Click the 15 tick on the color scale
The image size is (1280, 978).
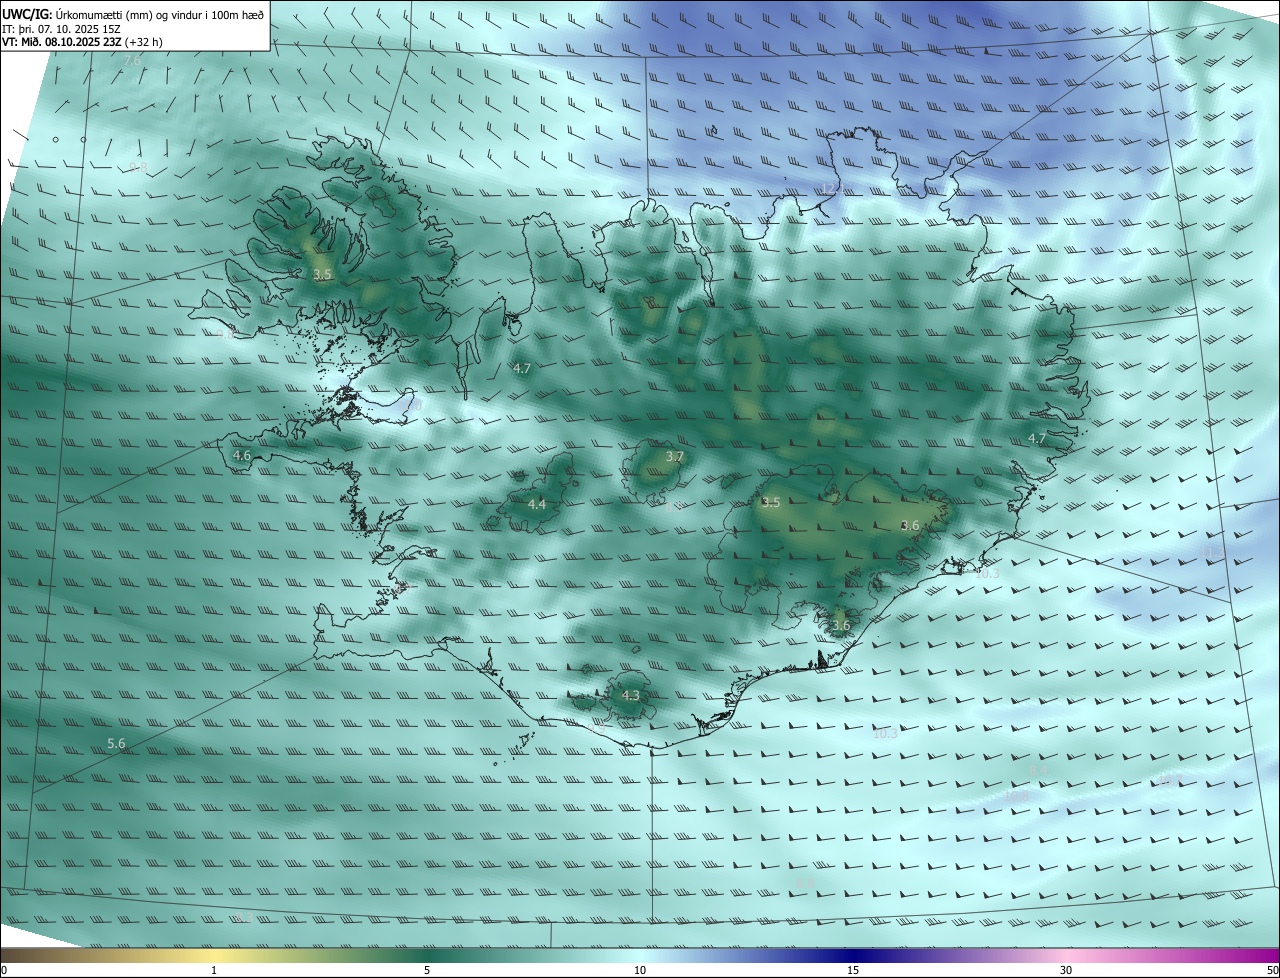click(x=853, y=970)
